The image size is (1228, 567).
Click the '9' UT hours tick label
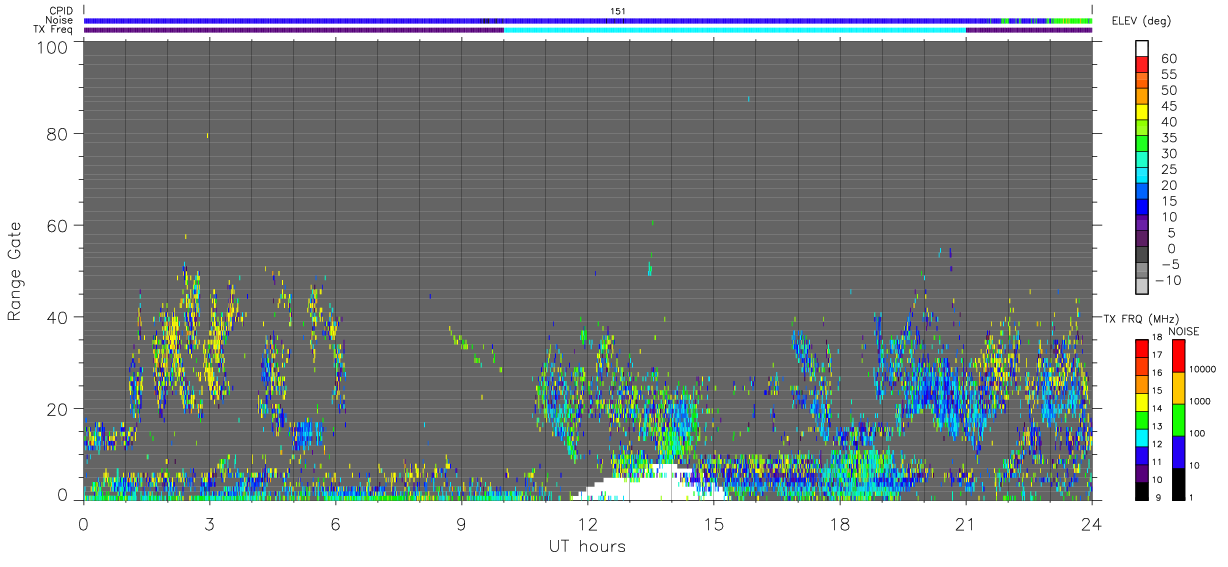[x=462, y=523]
